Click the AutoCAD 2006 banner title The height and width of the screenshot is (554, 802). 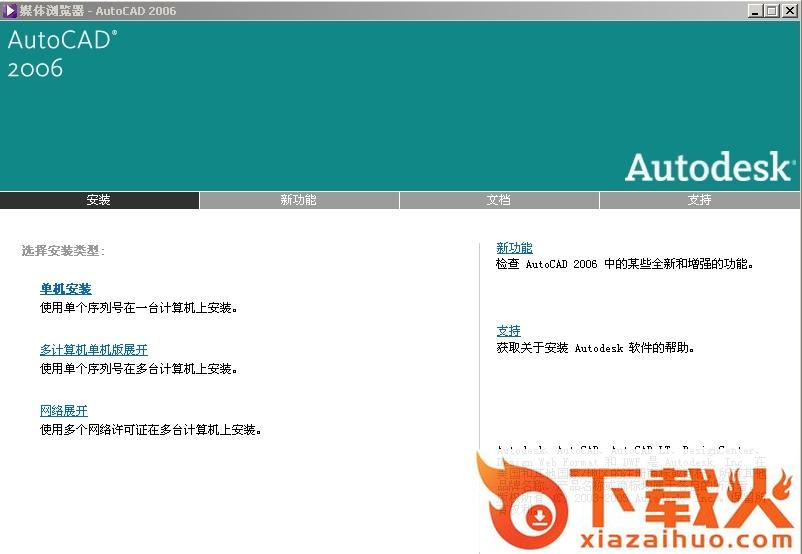click(x=62, y=54)
